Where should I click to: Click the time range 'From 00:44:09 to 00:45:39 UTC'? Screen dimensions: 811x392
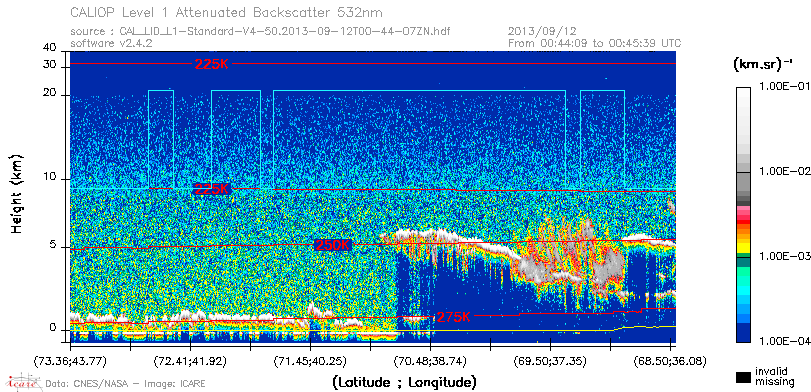click(x=594, y=43)
